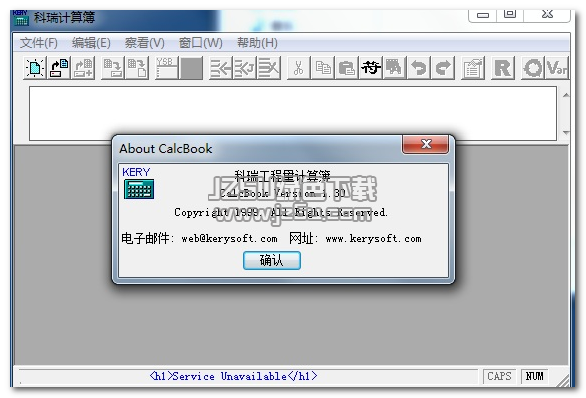Click the solid gray square toolbar icon

(191, 68)
